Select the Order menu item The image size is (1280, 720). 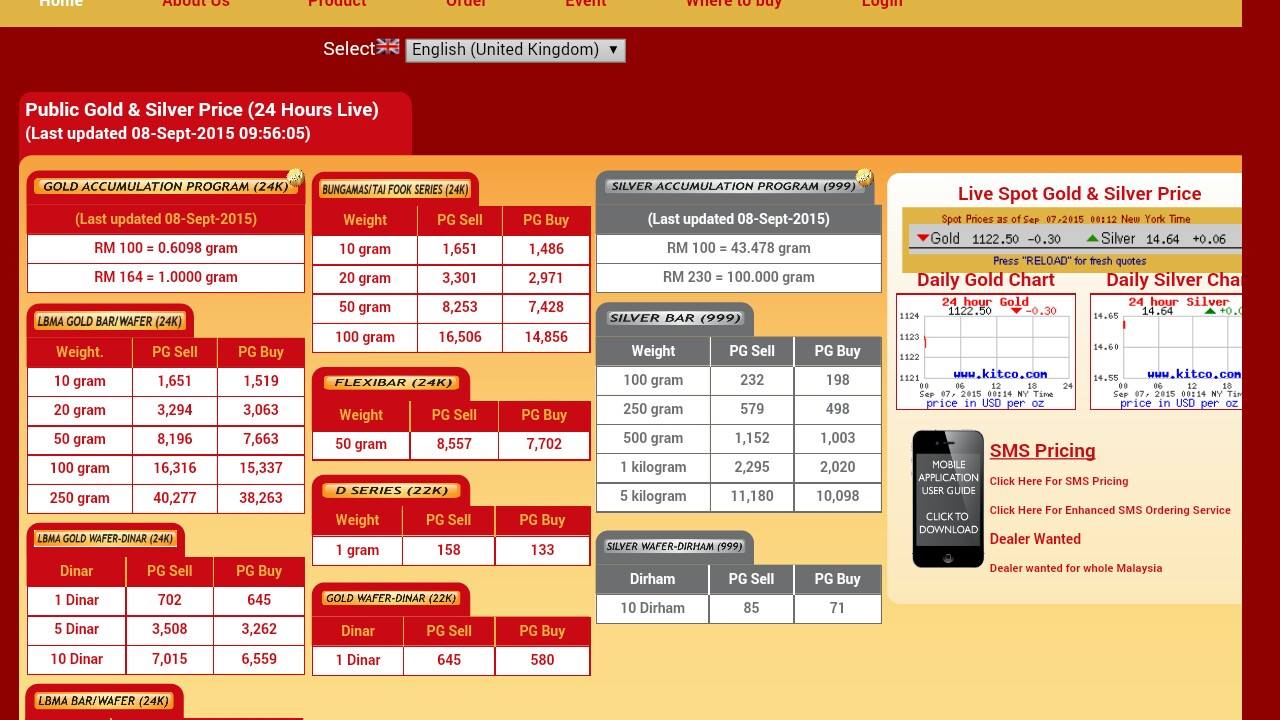tap(466, 3)
